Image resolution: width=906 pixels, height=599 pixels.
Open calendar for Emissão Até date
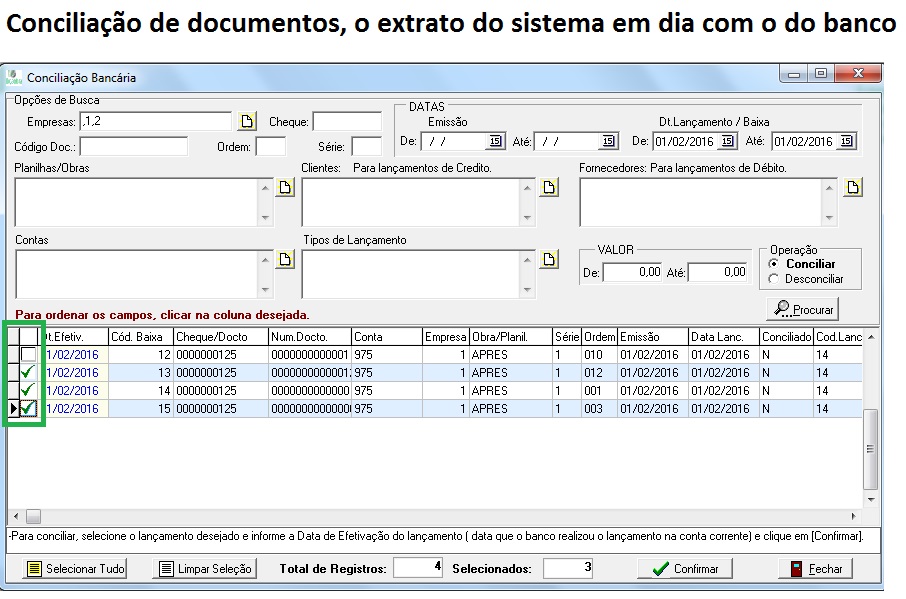[607, 142]
